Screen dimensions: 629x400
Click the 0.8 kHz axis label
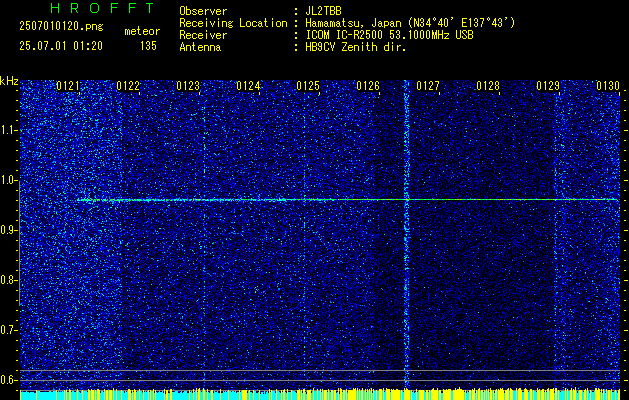[8, 280]
